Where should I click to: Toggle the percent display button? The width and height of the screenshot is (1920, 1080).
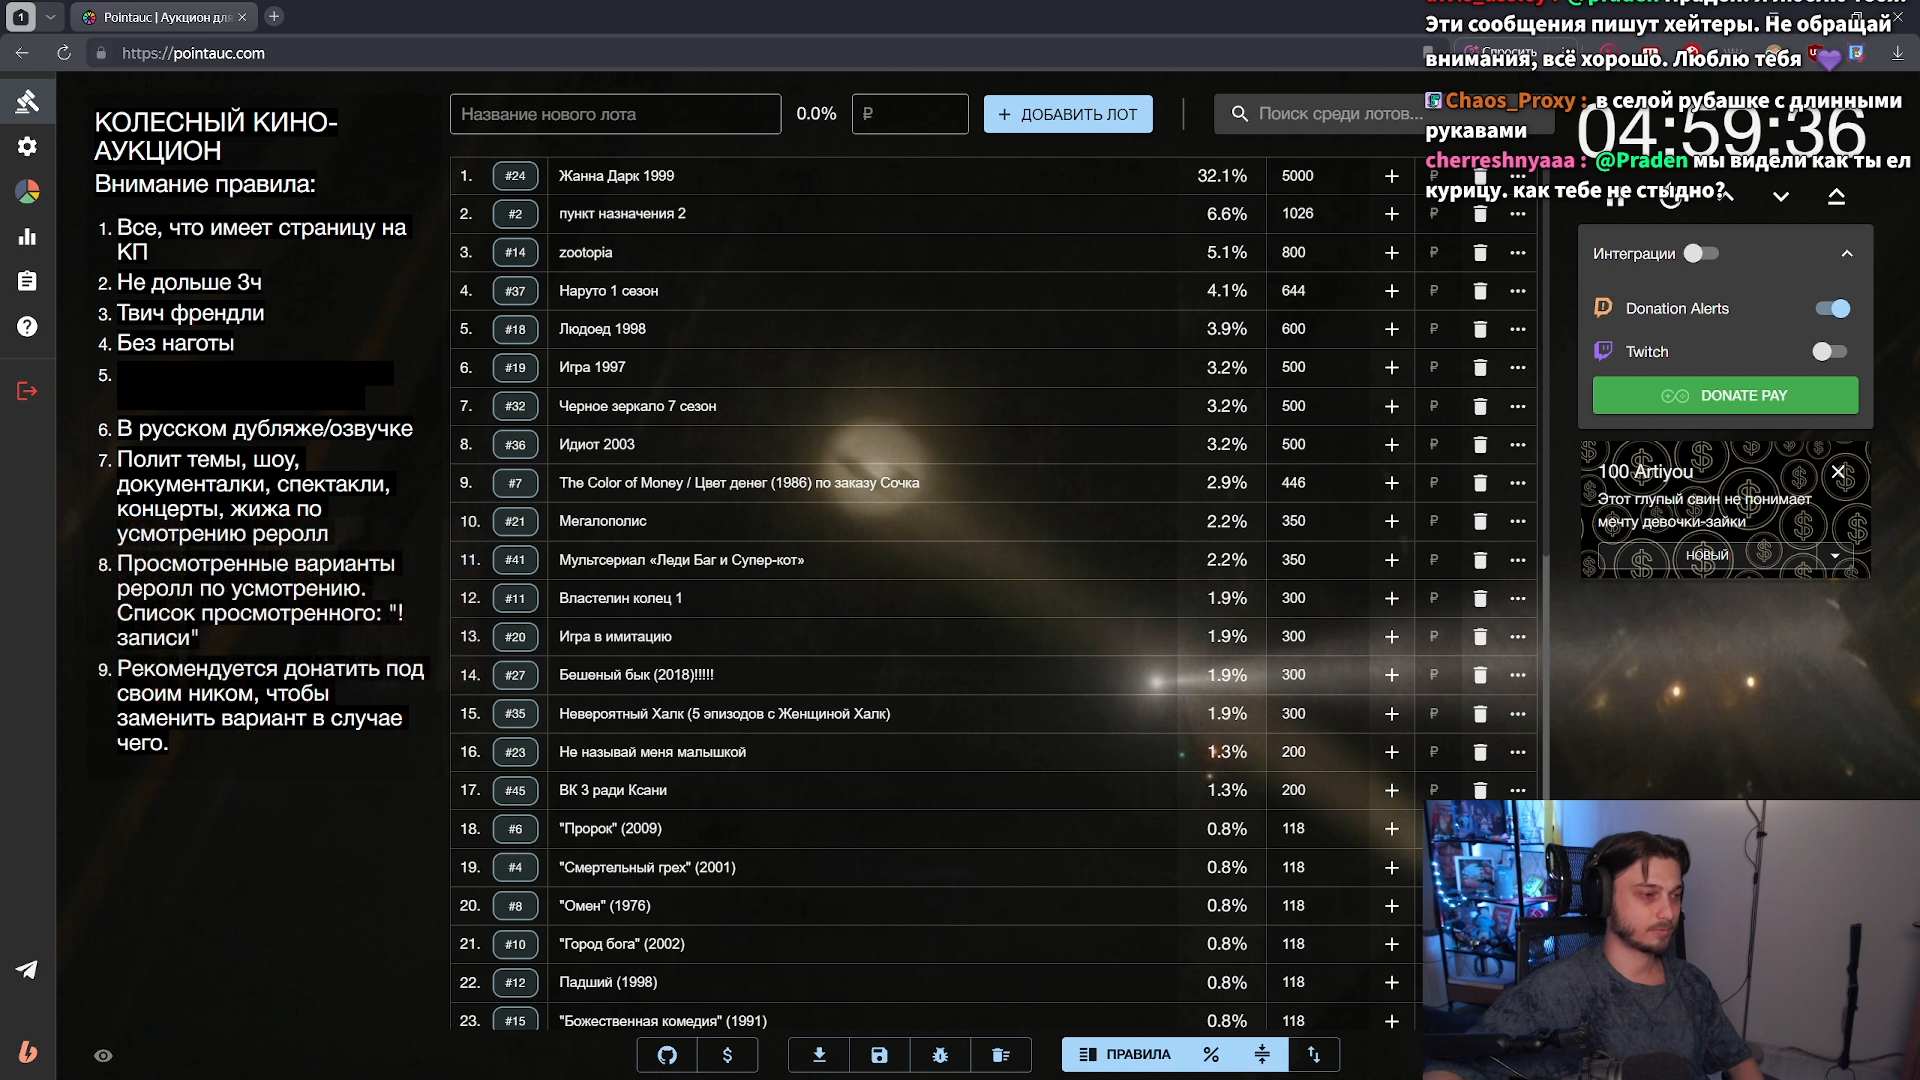pyautogui.click(x=1211, y=1055)
